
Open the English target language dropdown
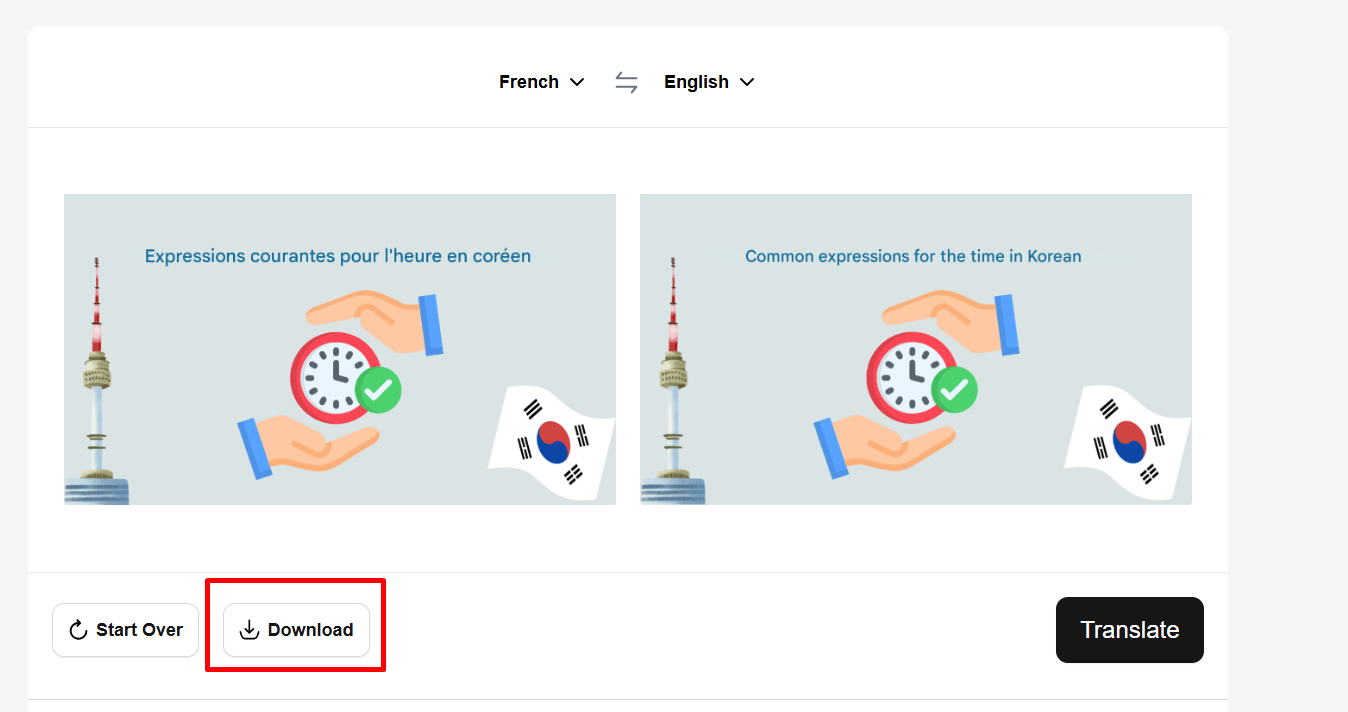coord(709,82)
